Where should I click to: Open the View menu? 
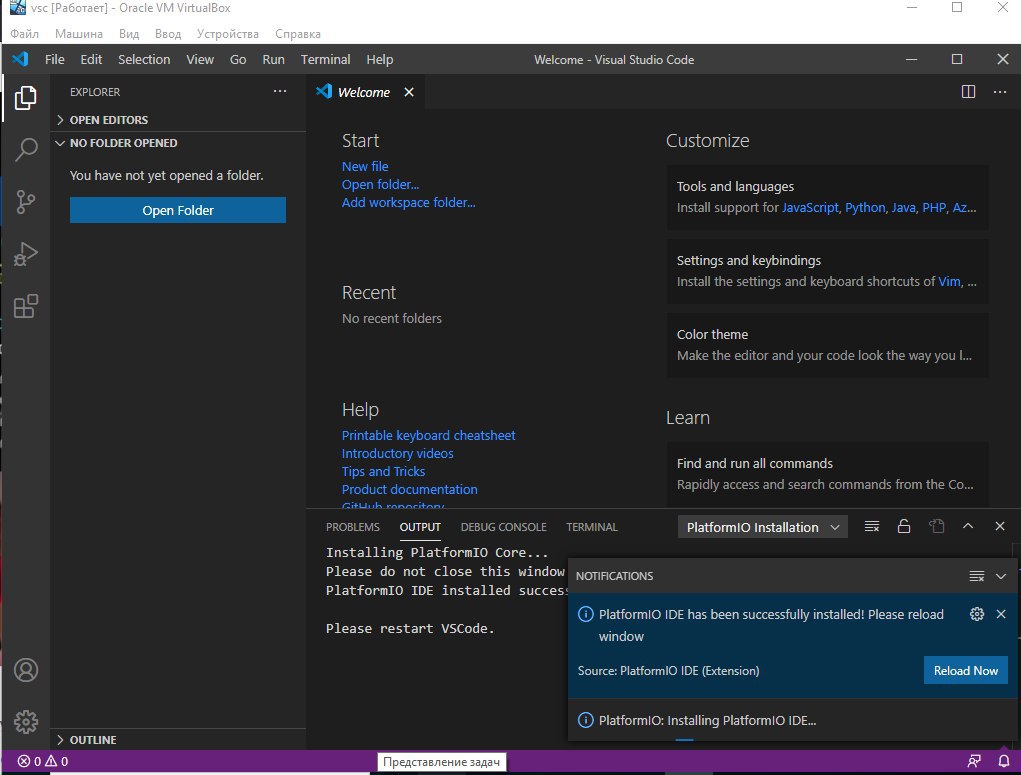200,59
